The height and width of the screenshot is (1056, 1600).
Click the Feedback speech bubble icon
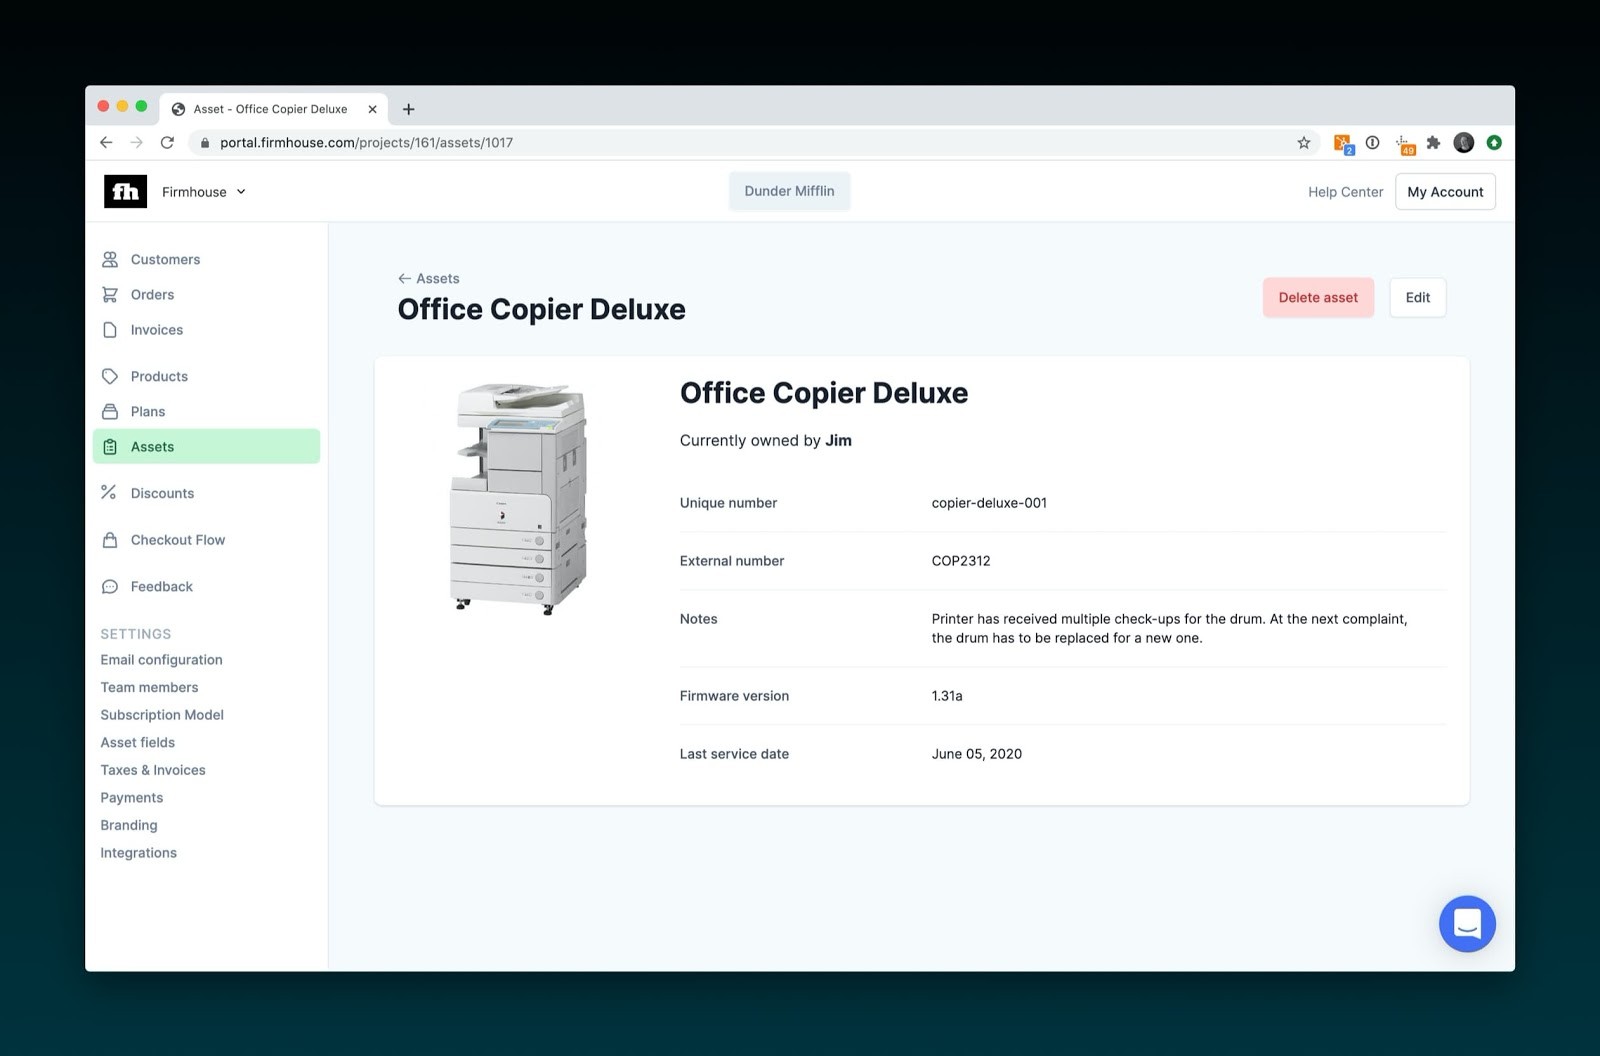tap(109, 586)
